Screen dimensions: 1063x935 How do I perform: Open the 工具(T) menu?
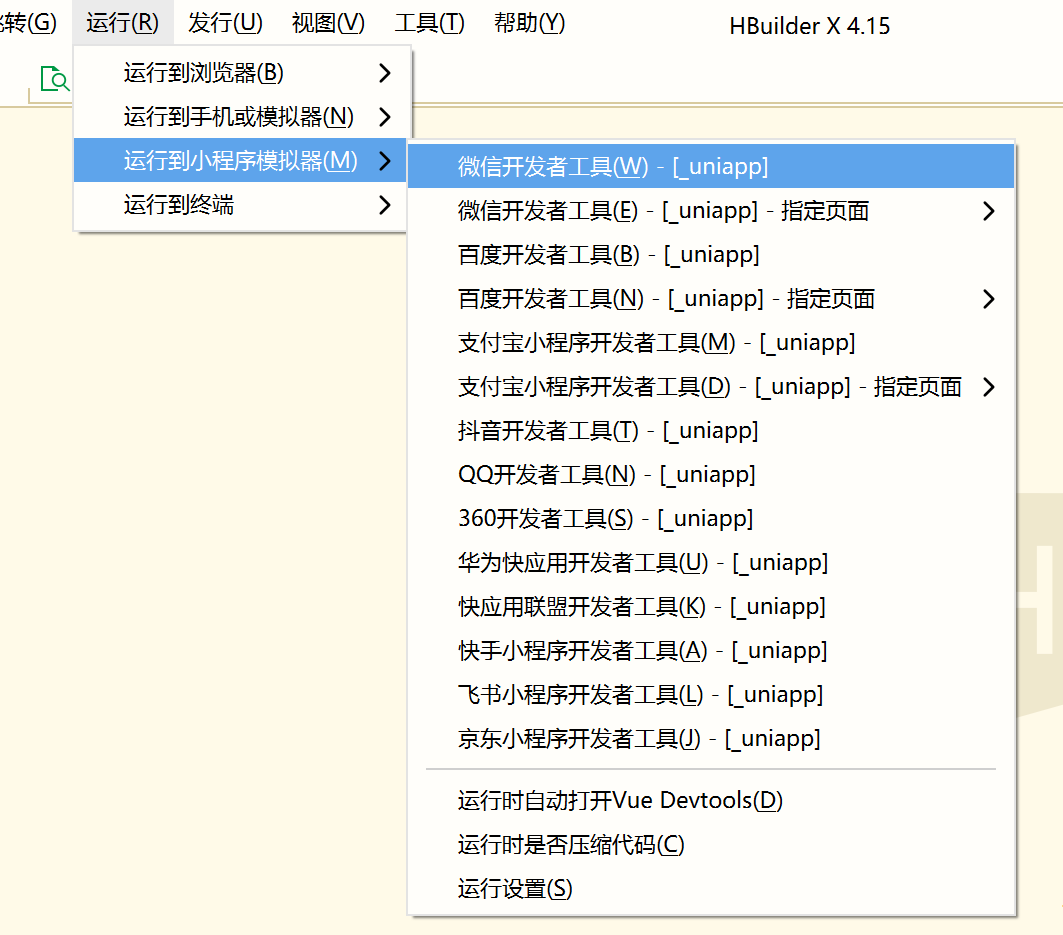pyautogui.click(x=430, y=23)
